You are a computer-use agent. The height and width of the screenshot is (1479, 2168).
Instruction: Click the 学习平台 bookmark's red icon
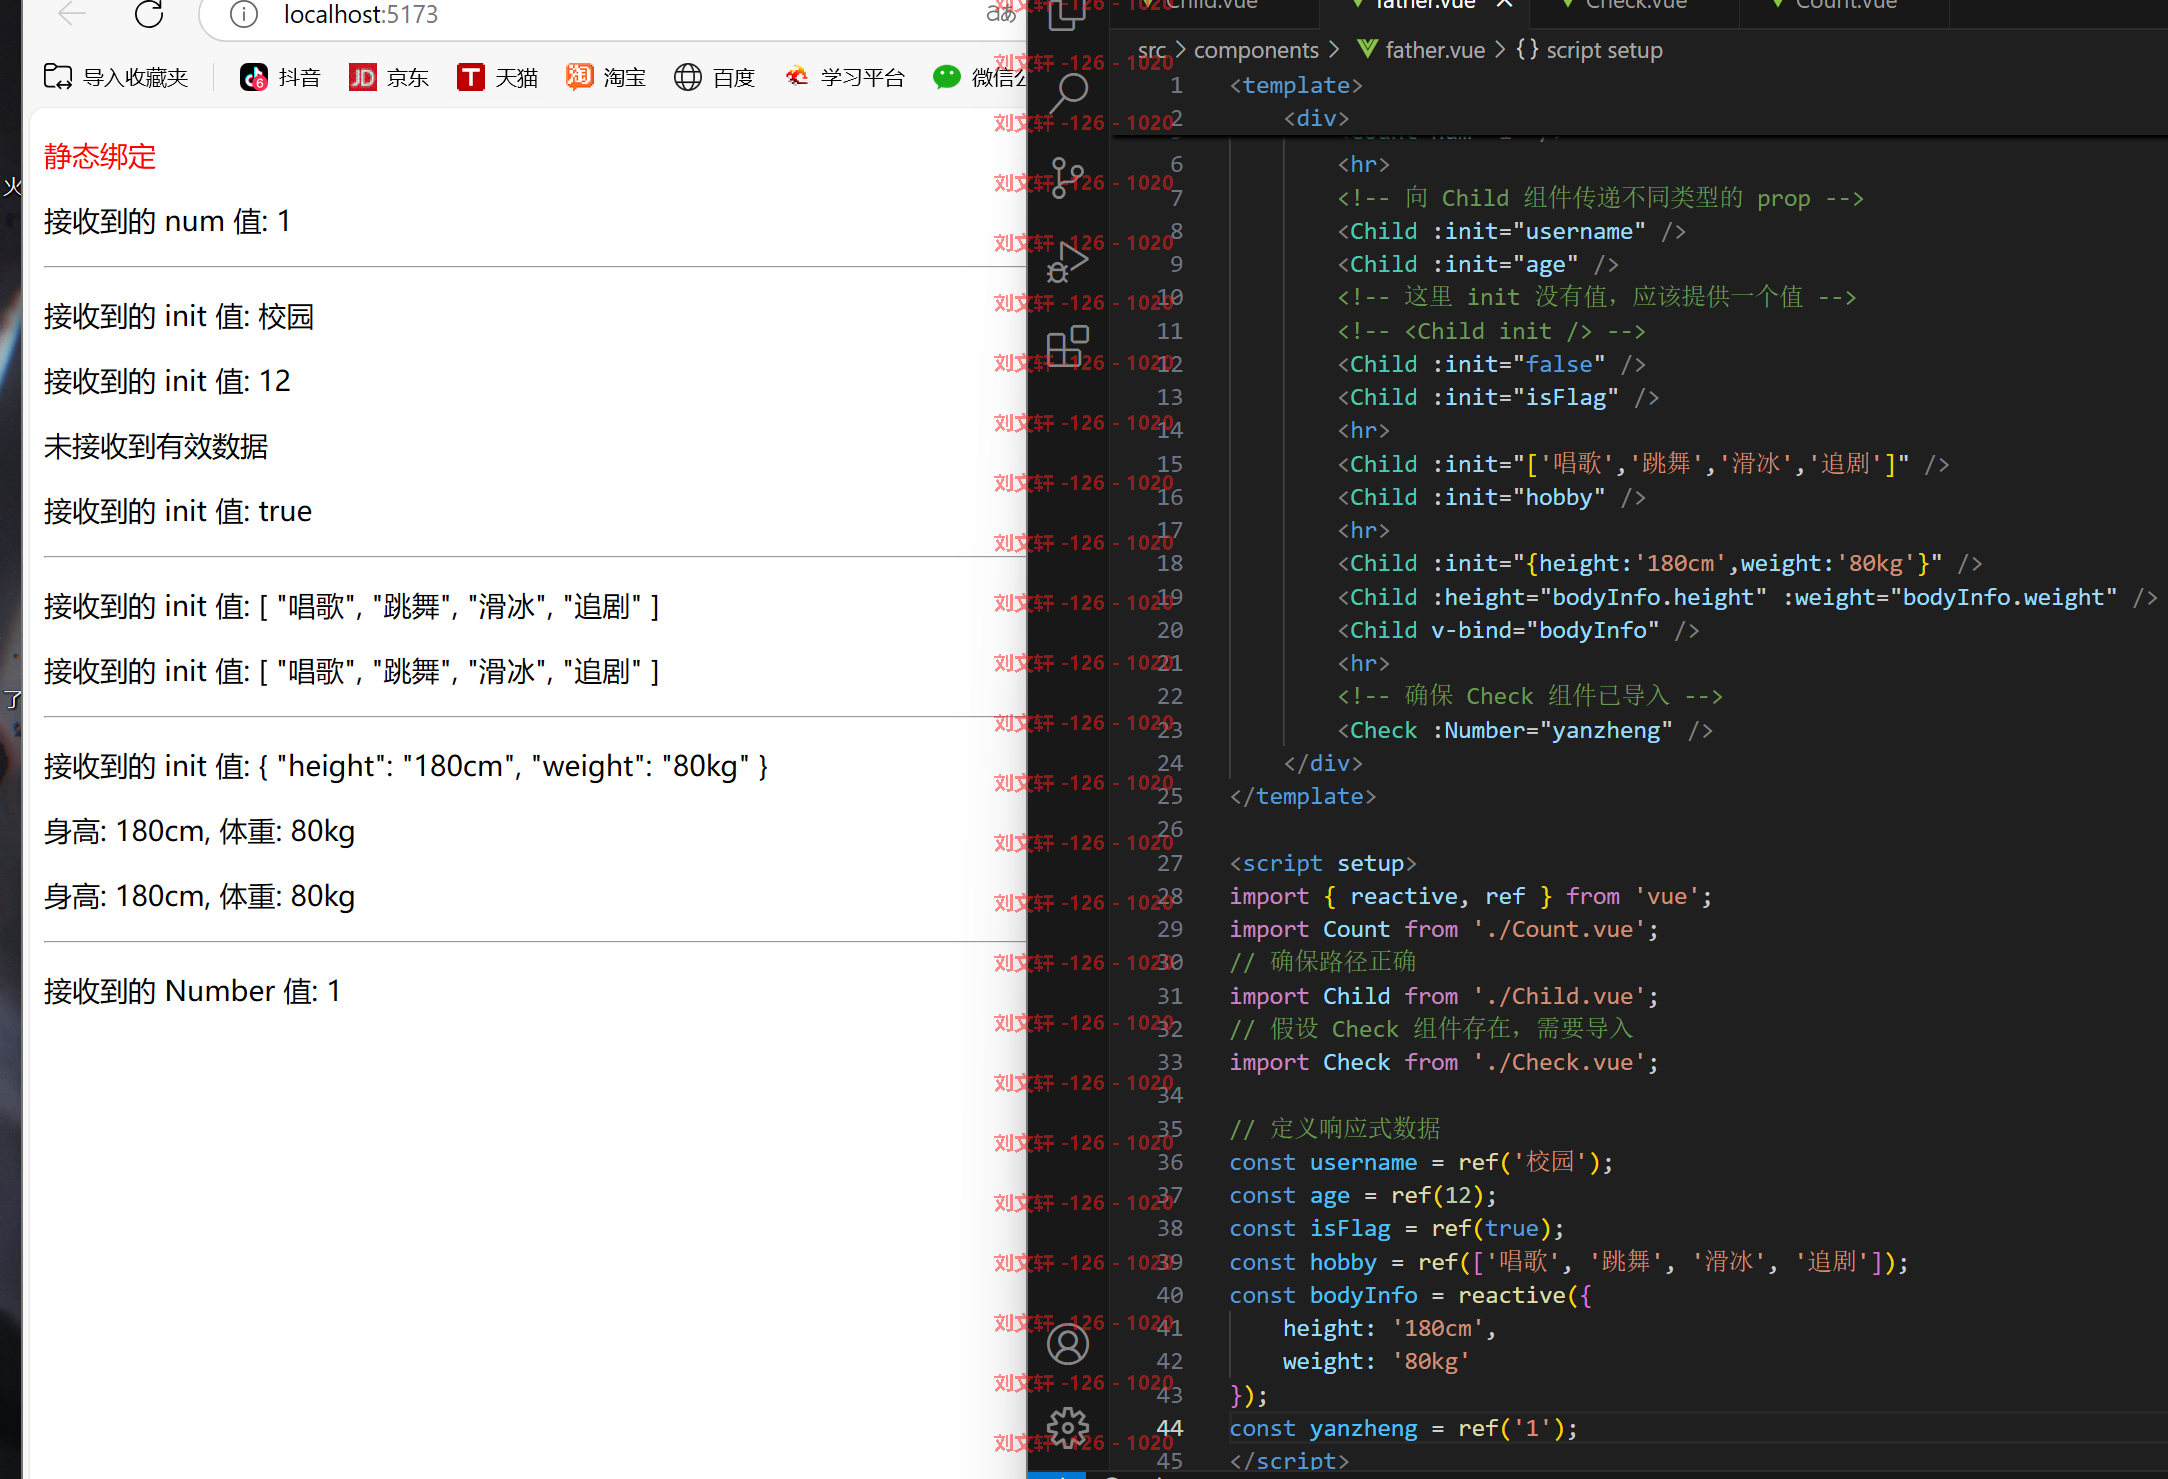pos(796,77)
